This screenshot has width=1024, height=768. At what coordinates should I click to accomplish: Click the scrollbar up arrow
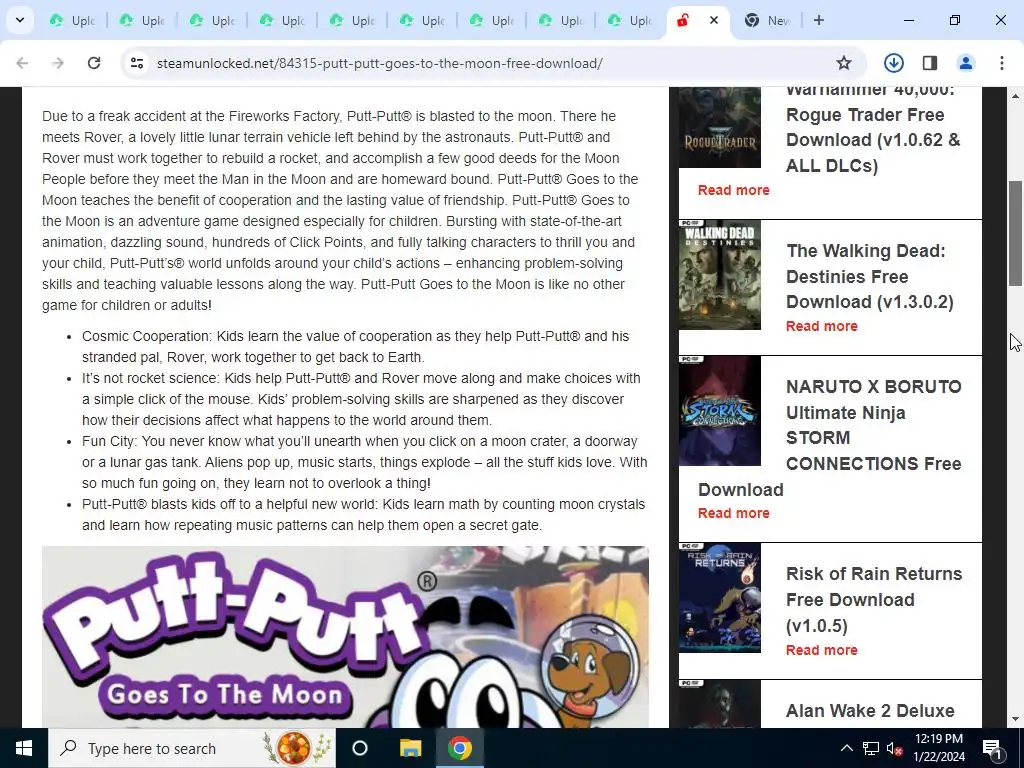1015,96
